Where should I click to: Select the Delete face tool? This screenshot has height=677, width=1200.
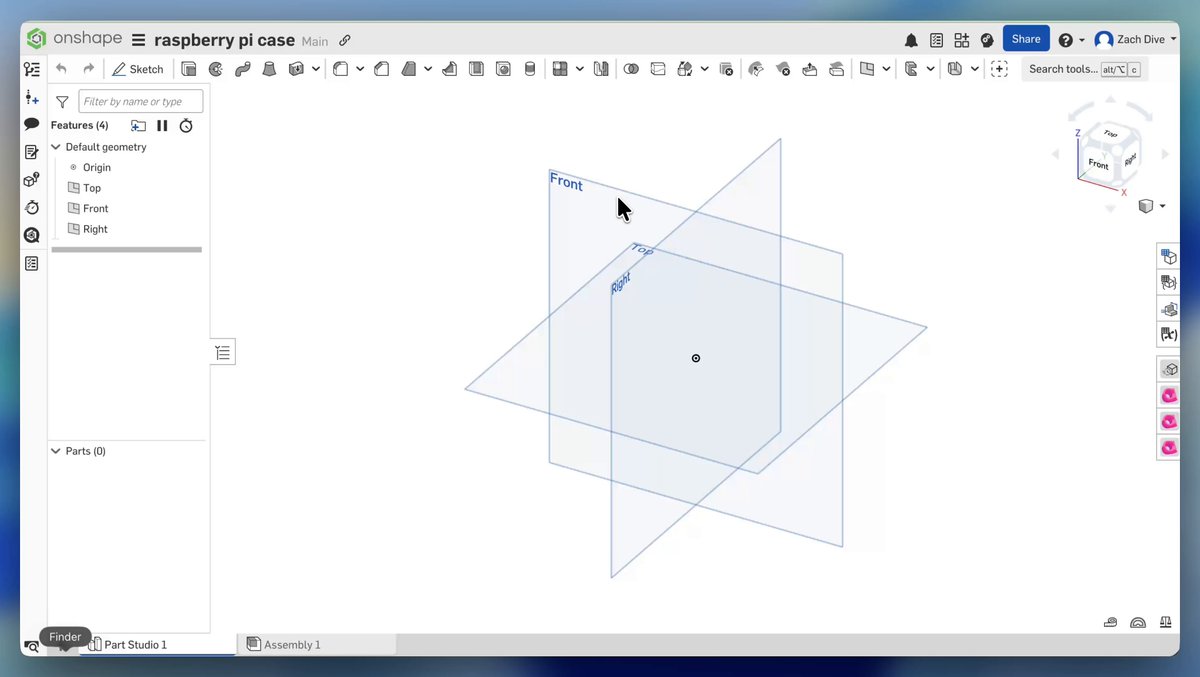pos(783,69)
